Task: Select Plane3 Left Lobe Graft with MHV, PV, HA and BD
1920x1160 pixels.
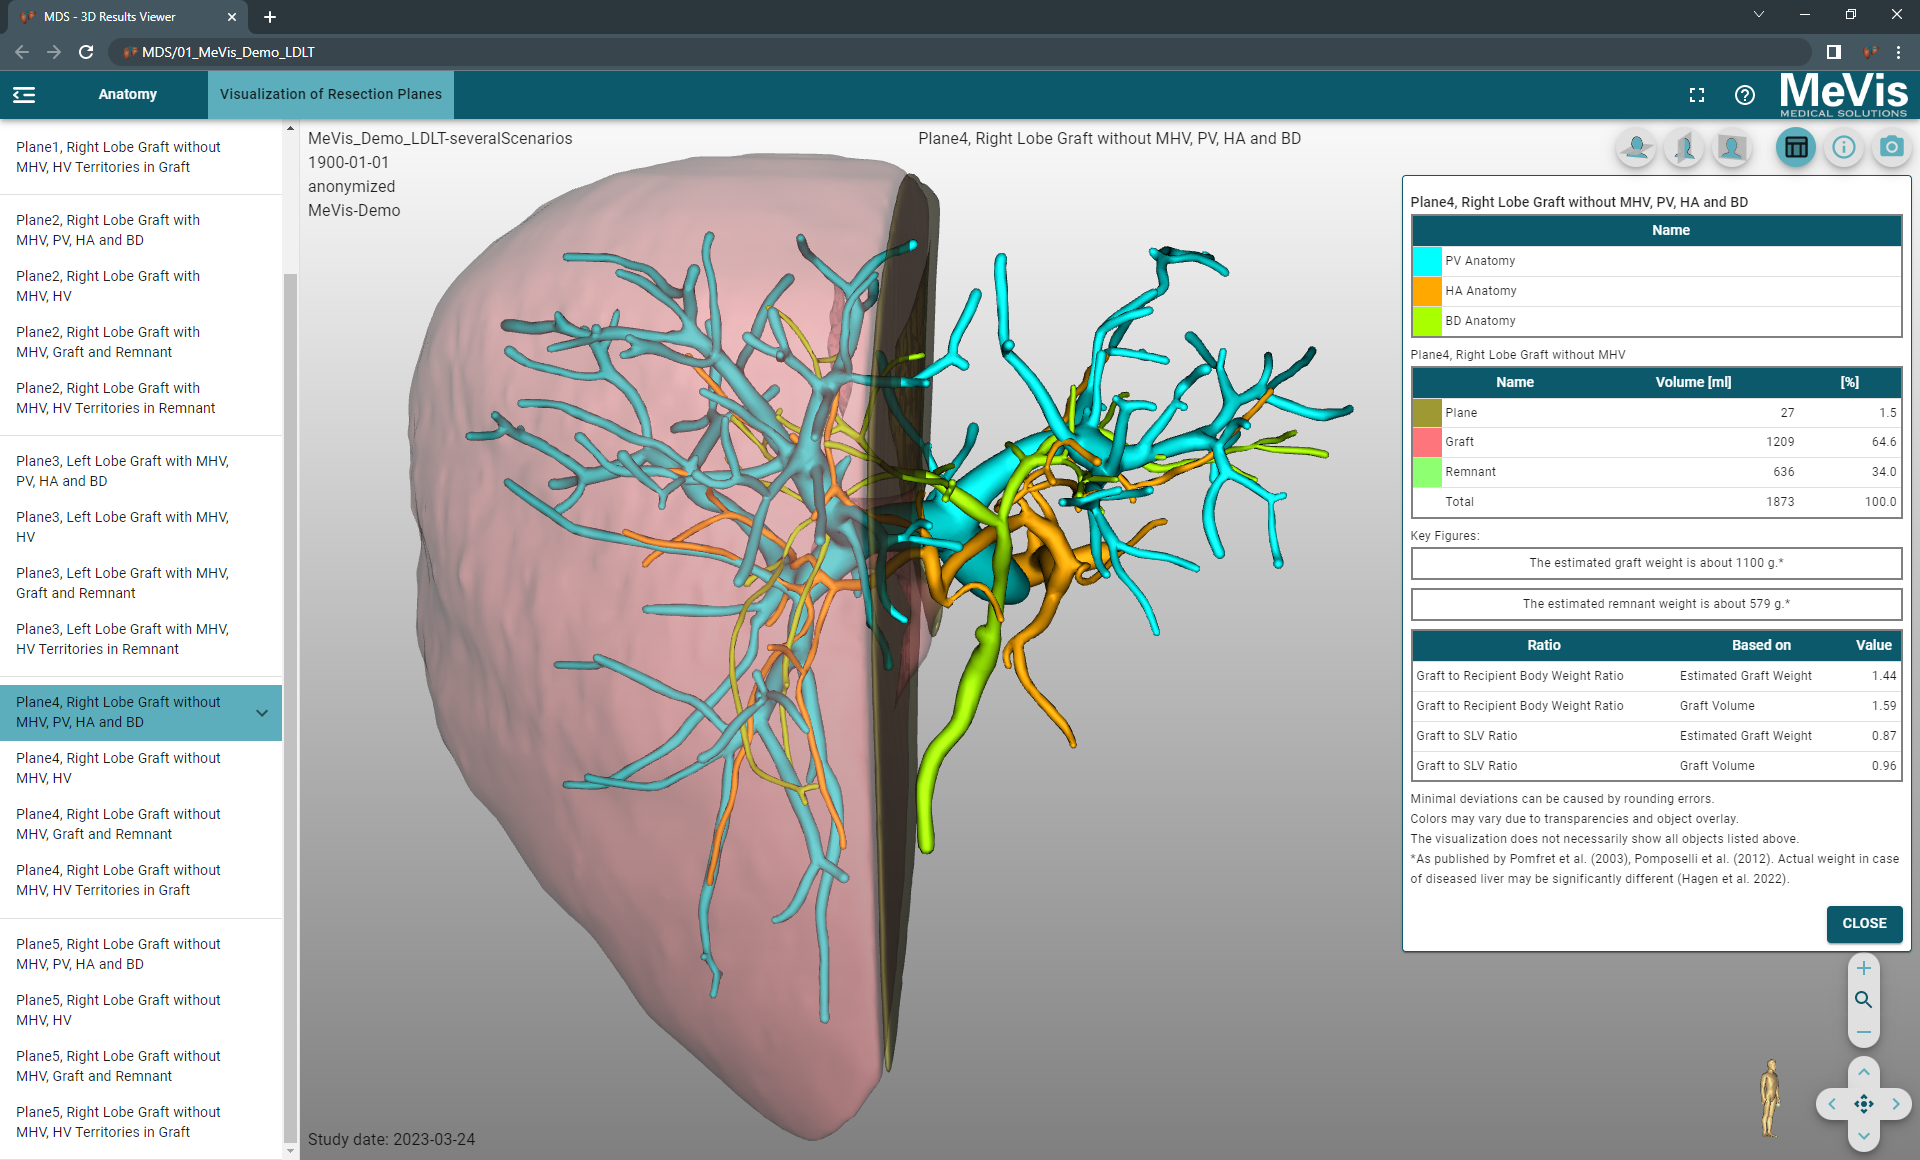Action: coord(141,471)
